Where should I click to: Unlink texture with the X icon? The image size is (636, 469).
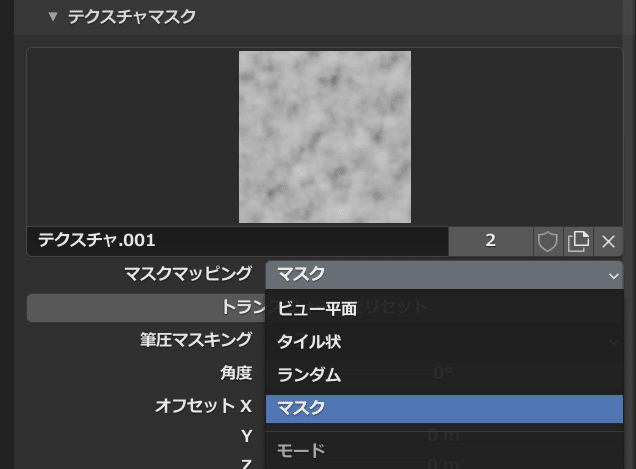click(608, 241)
